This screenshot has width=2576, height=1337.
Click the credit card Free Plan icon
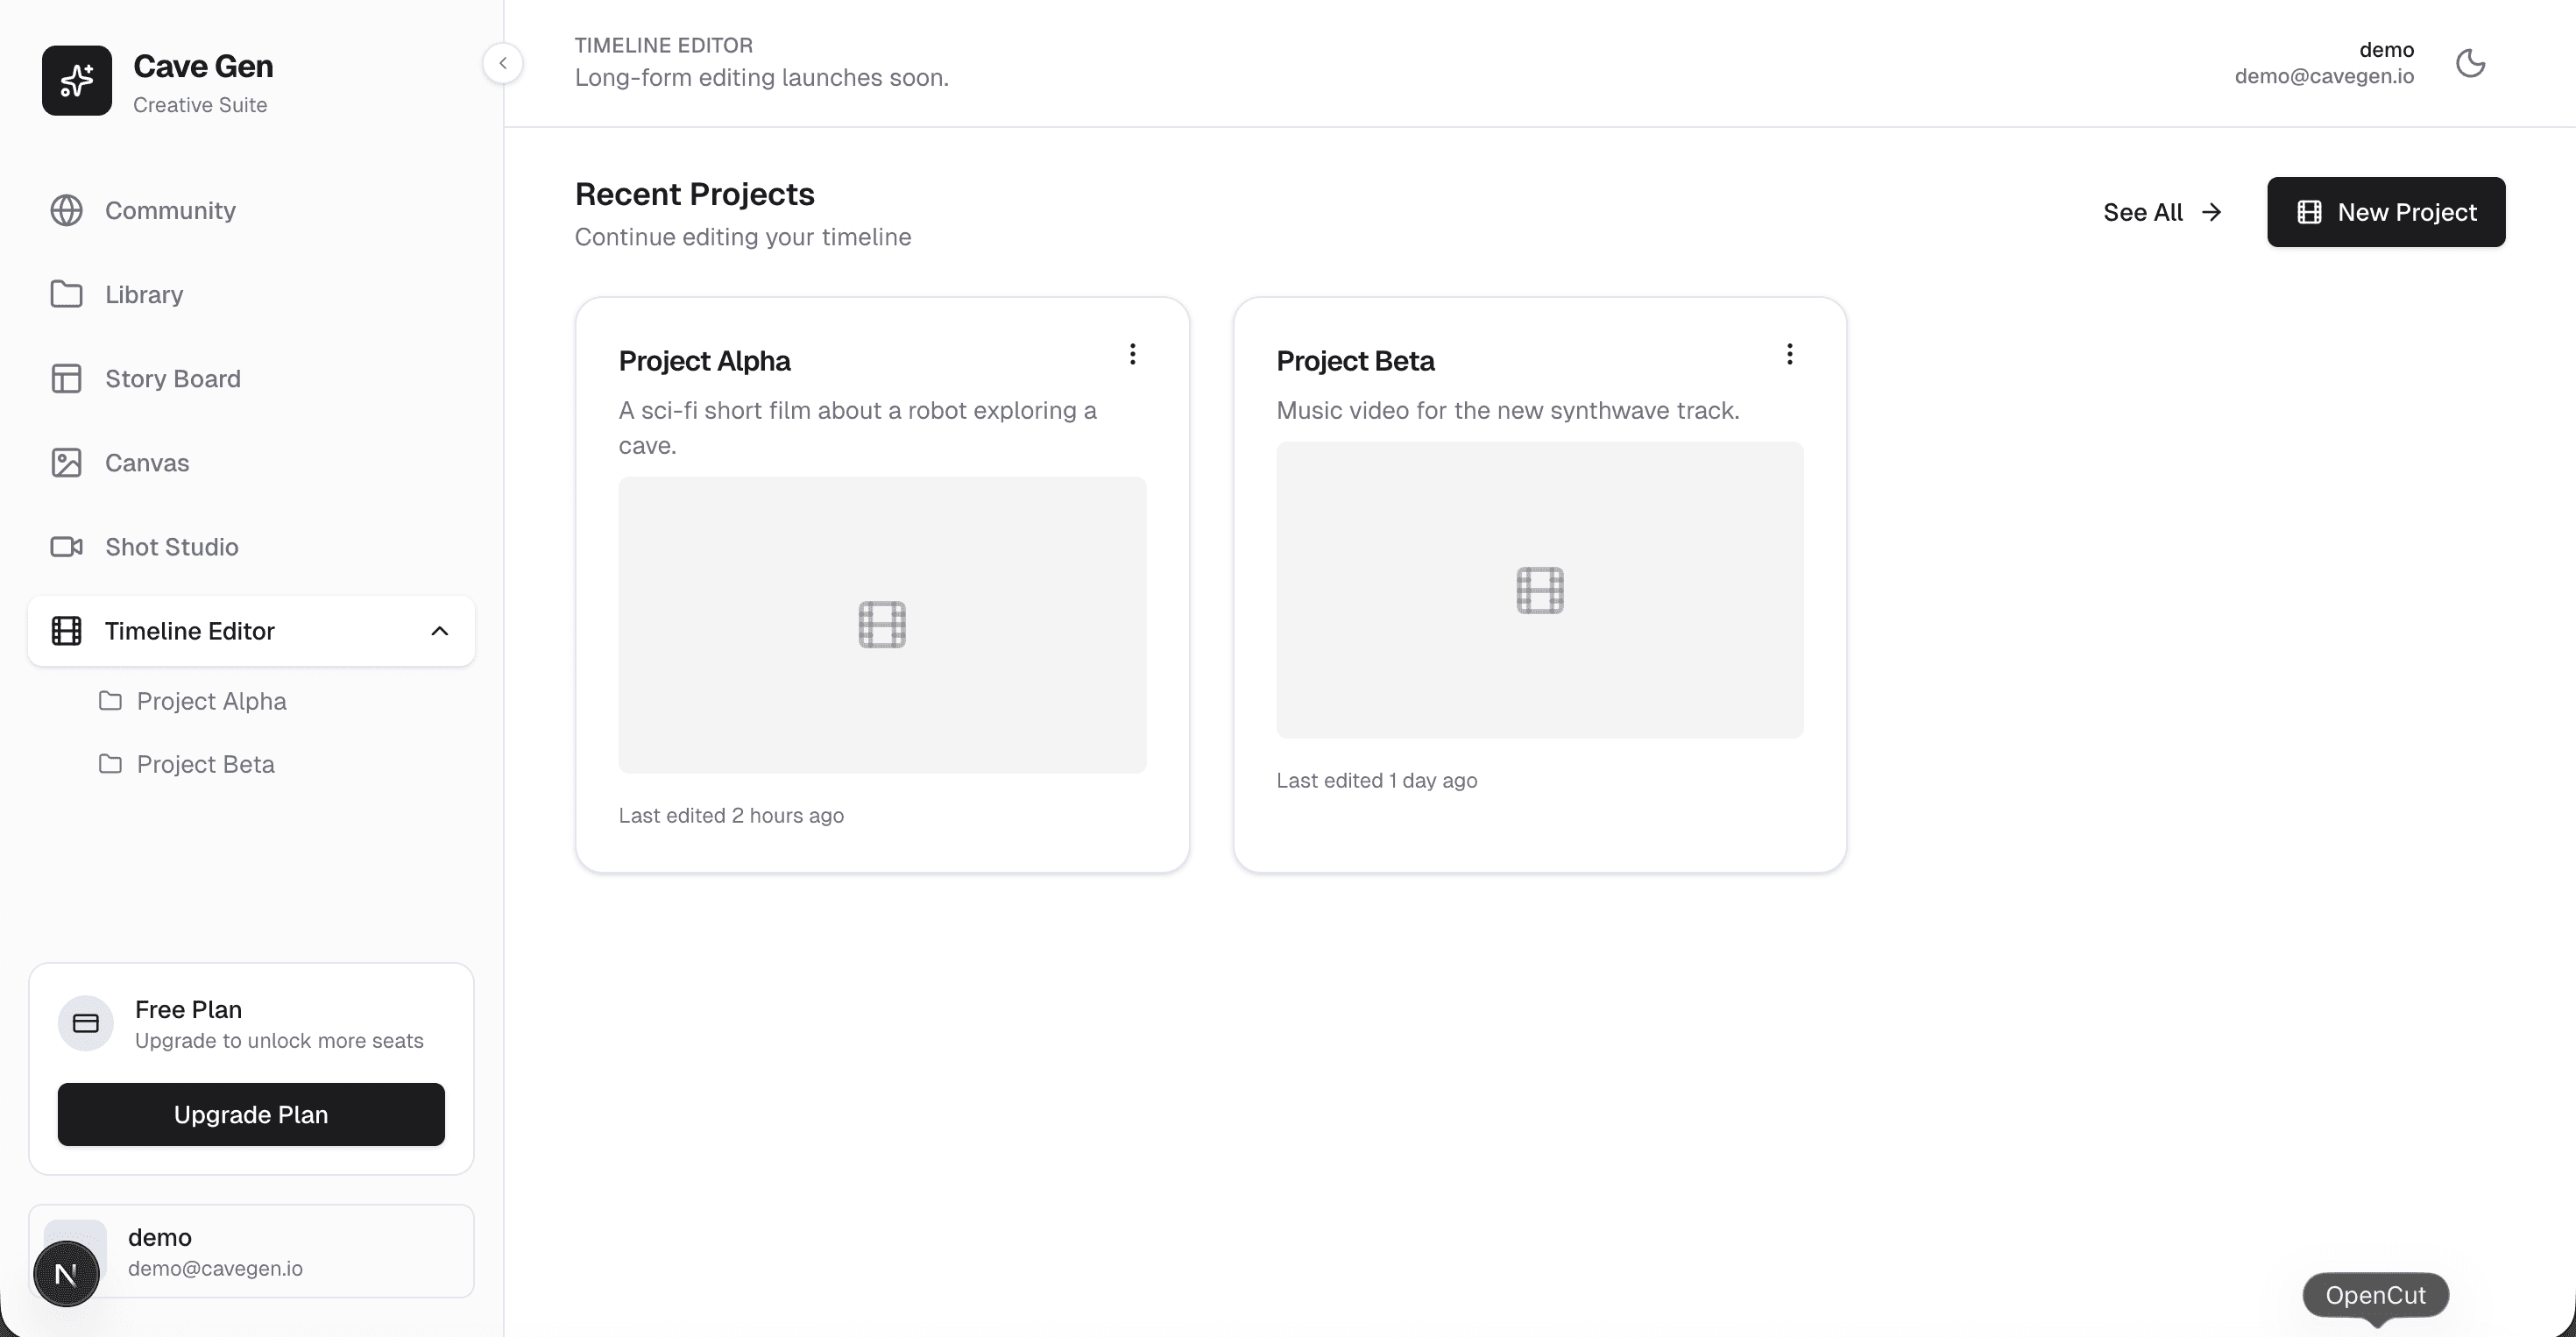point(86,1023)
